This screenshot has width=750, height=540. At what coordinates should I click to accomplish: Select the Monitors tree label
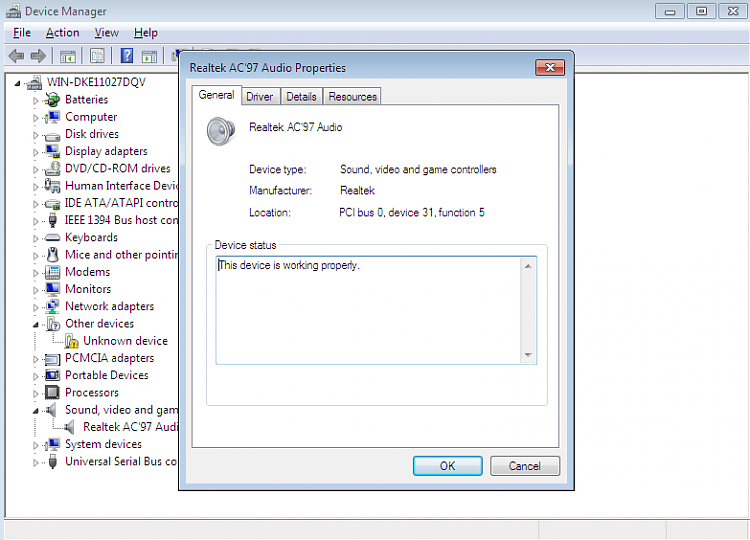(88, 289)
